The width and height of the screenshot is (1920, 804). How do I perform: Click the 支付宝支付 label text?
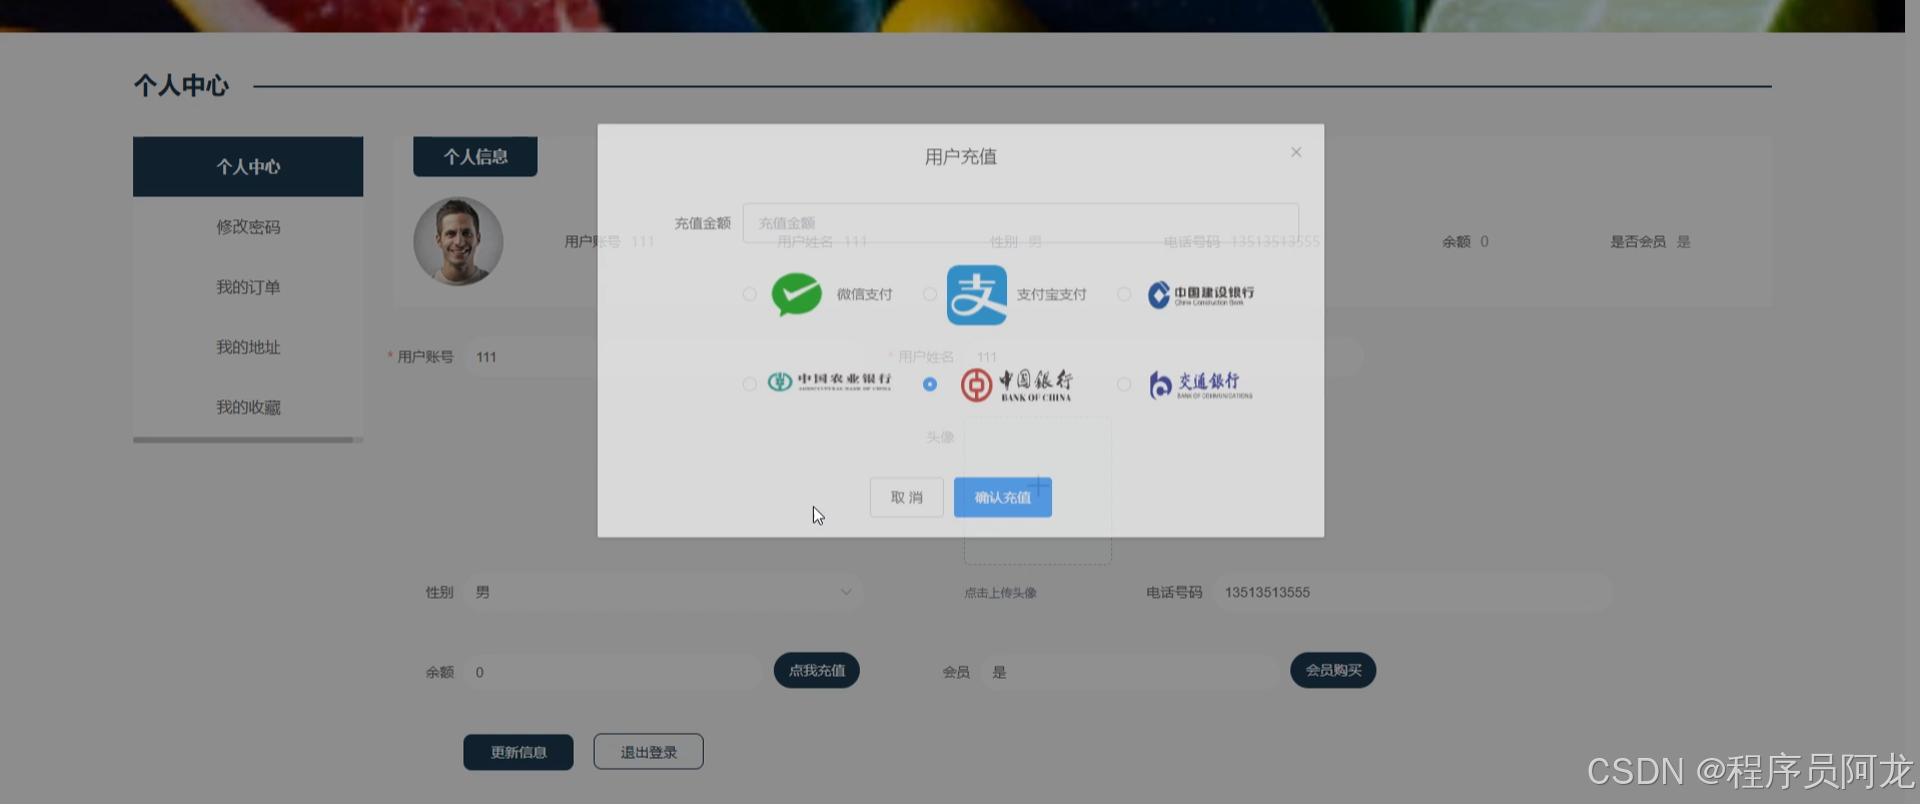pos(1051,294)
